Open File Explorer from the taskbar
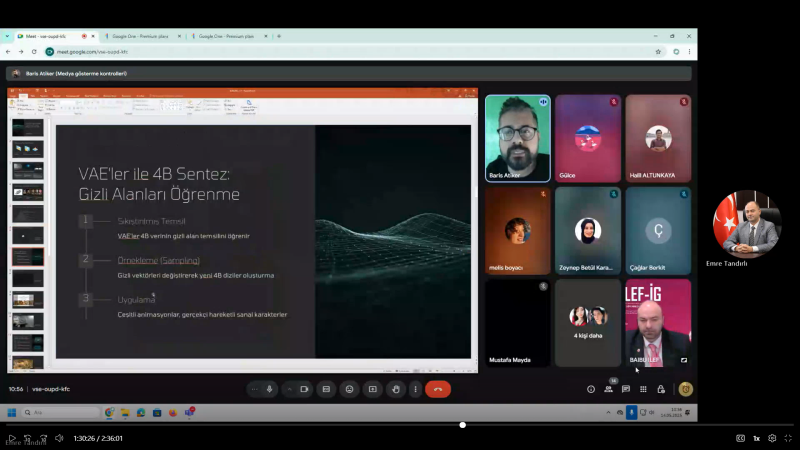This screenshot has width=800, height=450. click(125, 412)
